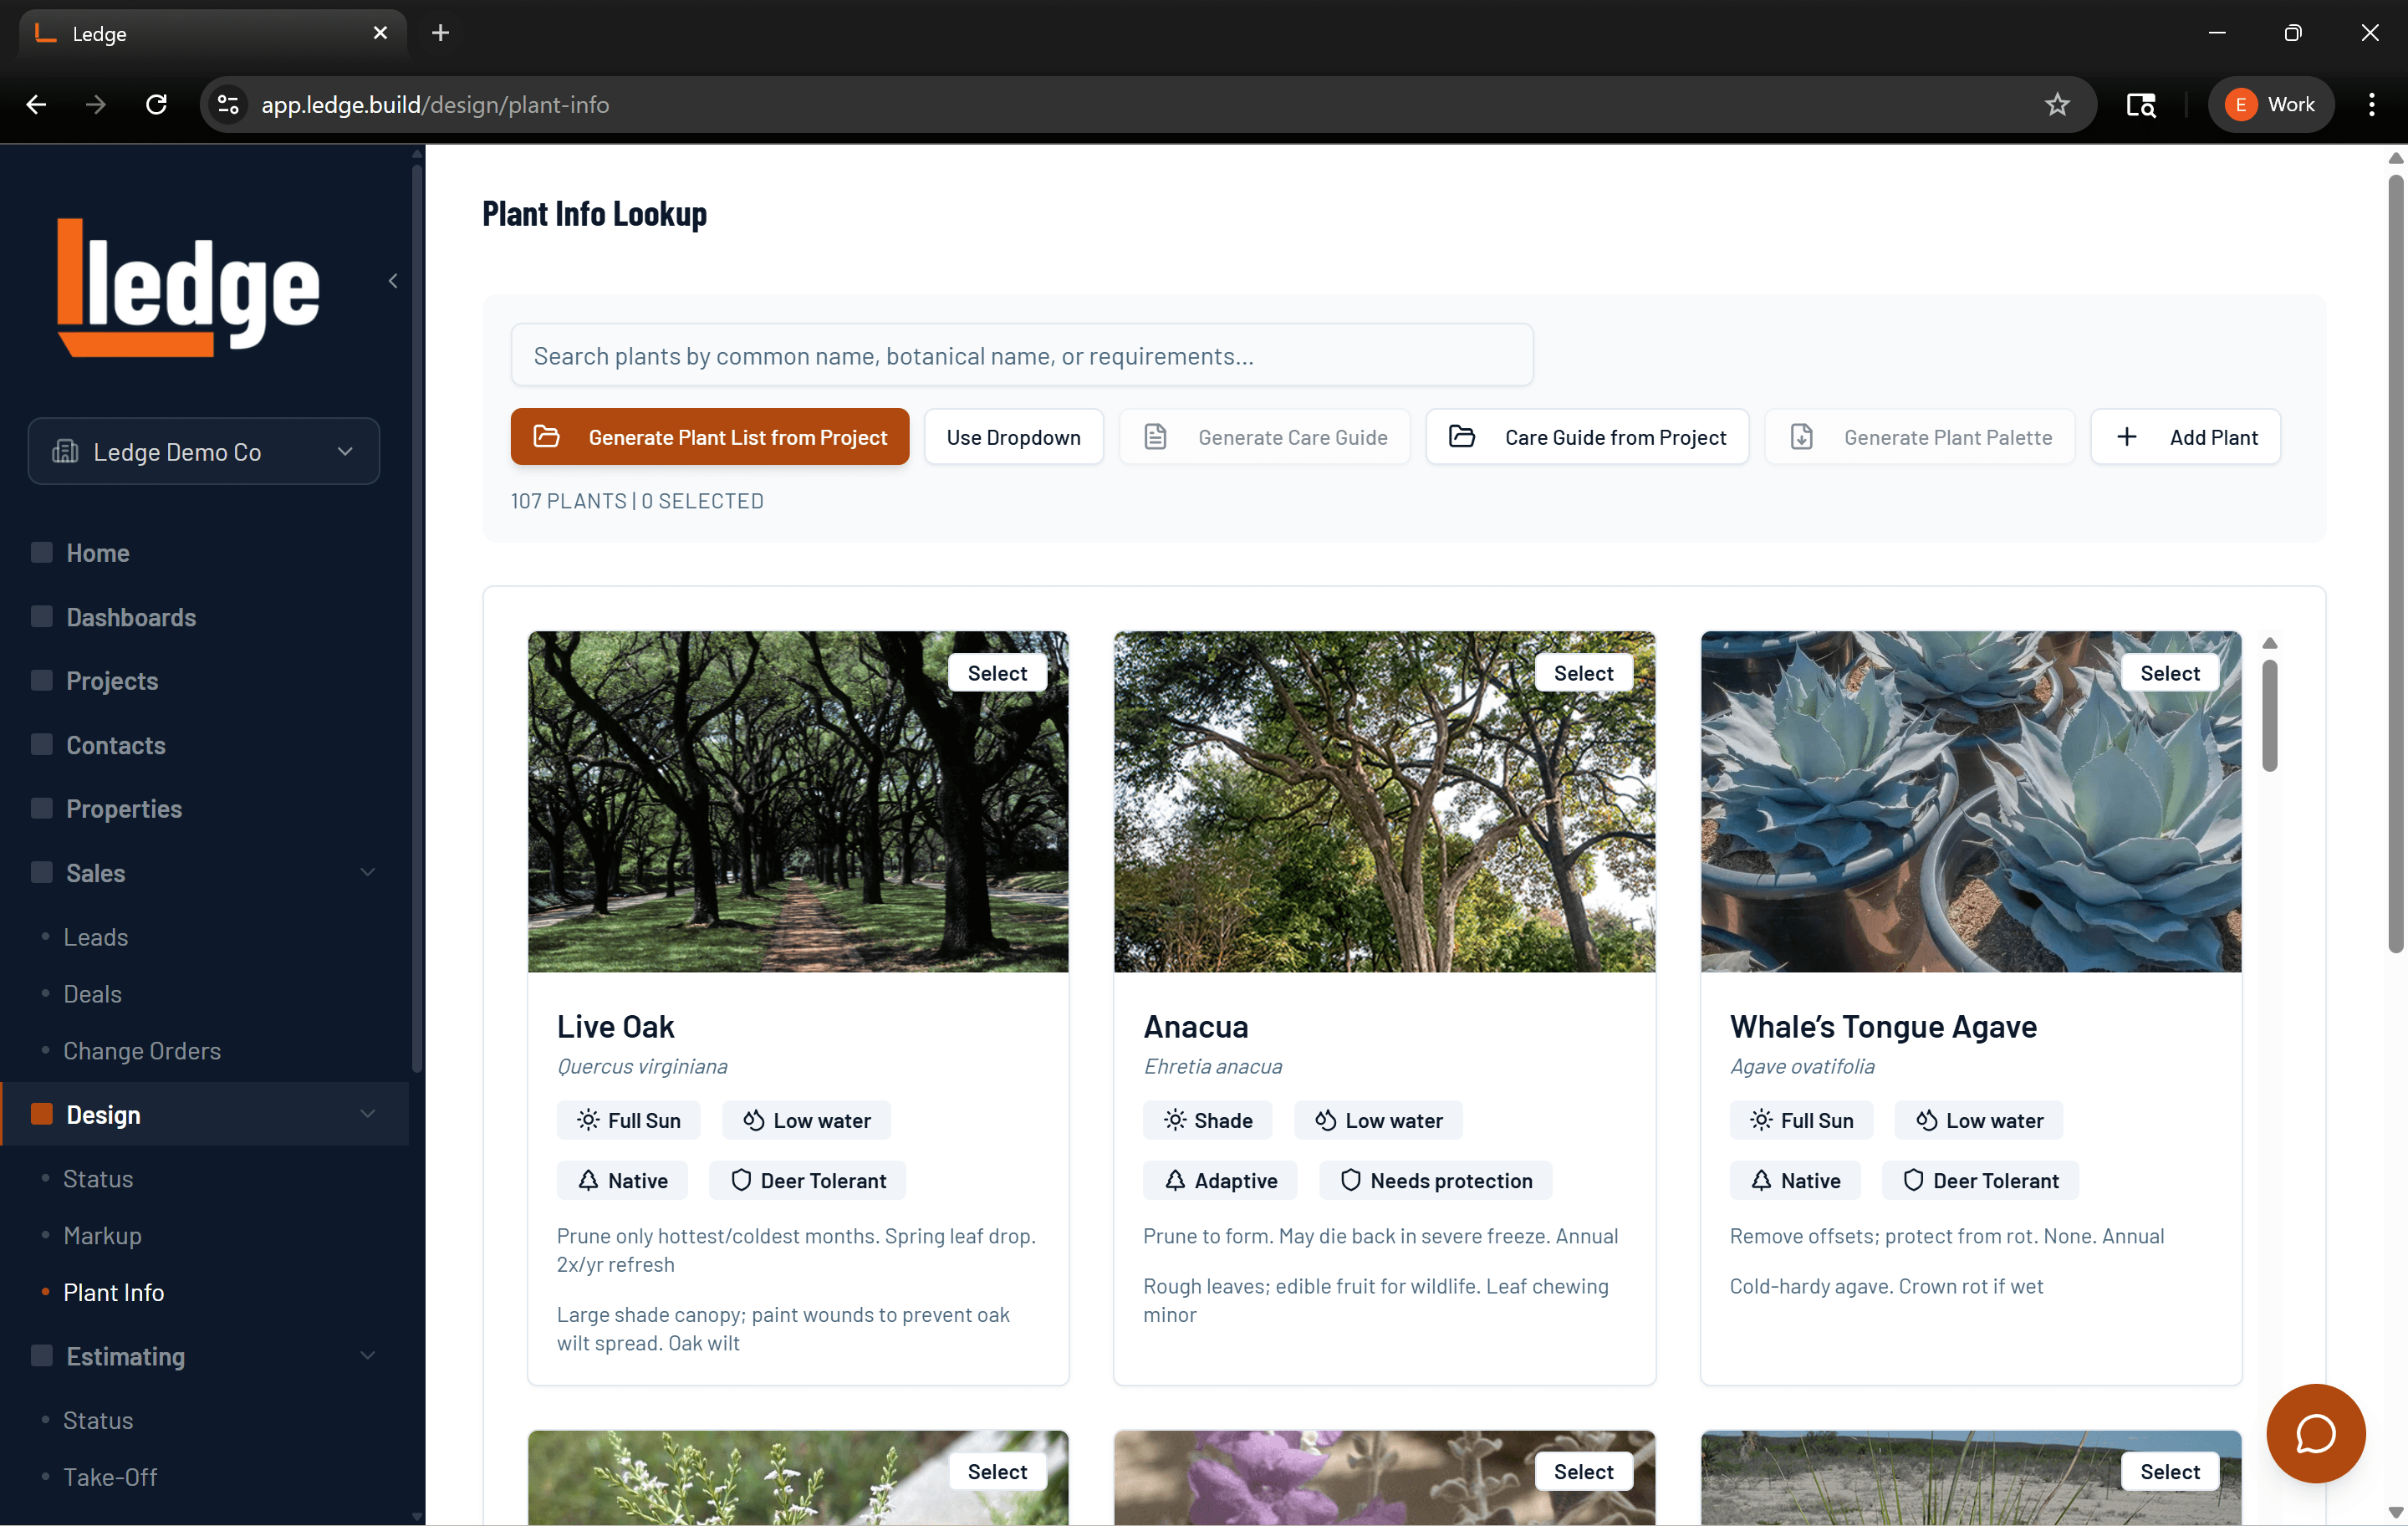Click Generate Plant List from Project
This screenshot has width=2408, height=1526.
pos(709,436)
